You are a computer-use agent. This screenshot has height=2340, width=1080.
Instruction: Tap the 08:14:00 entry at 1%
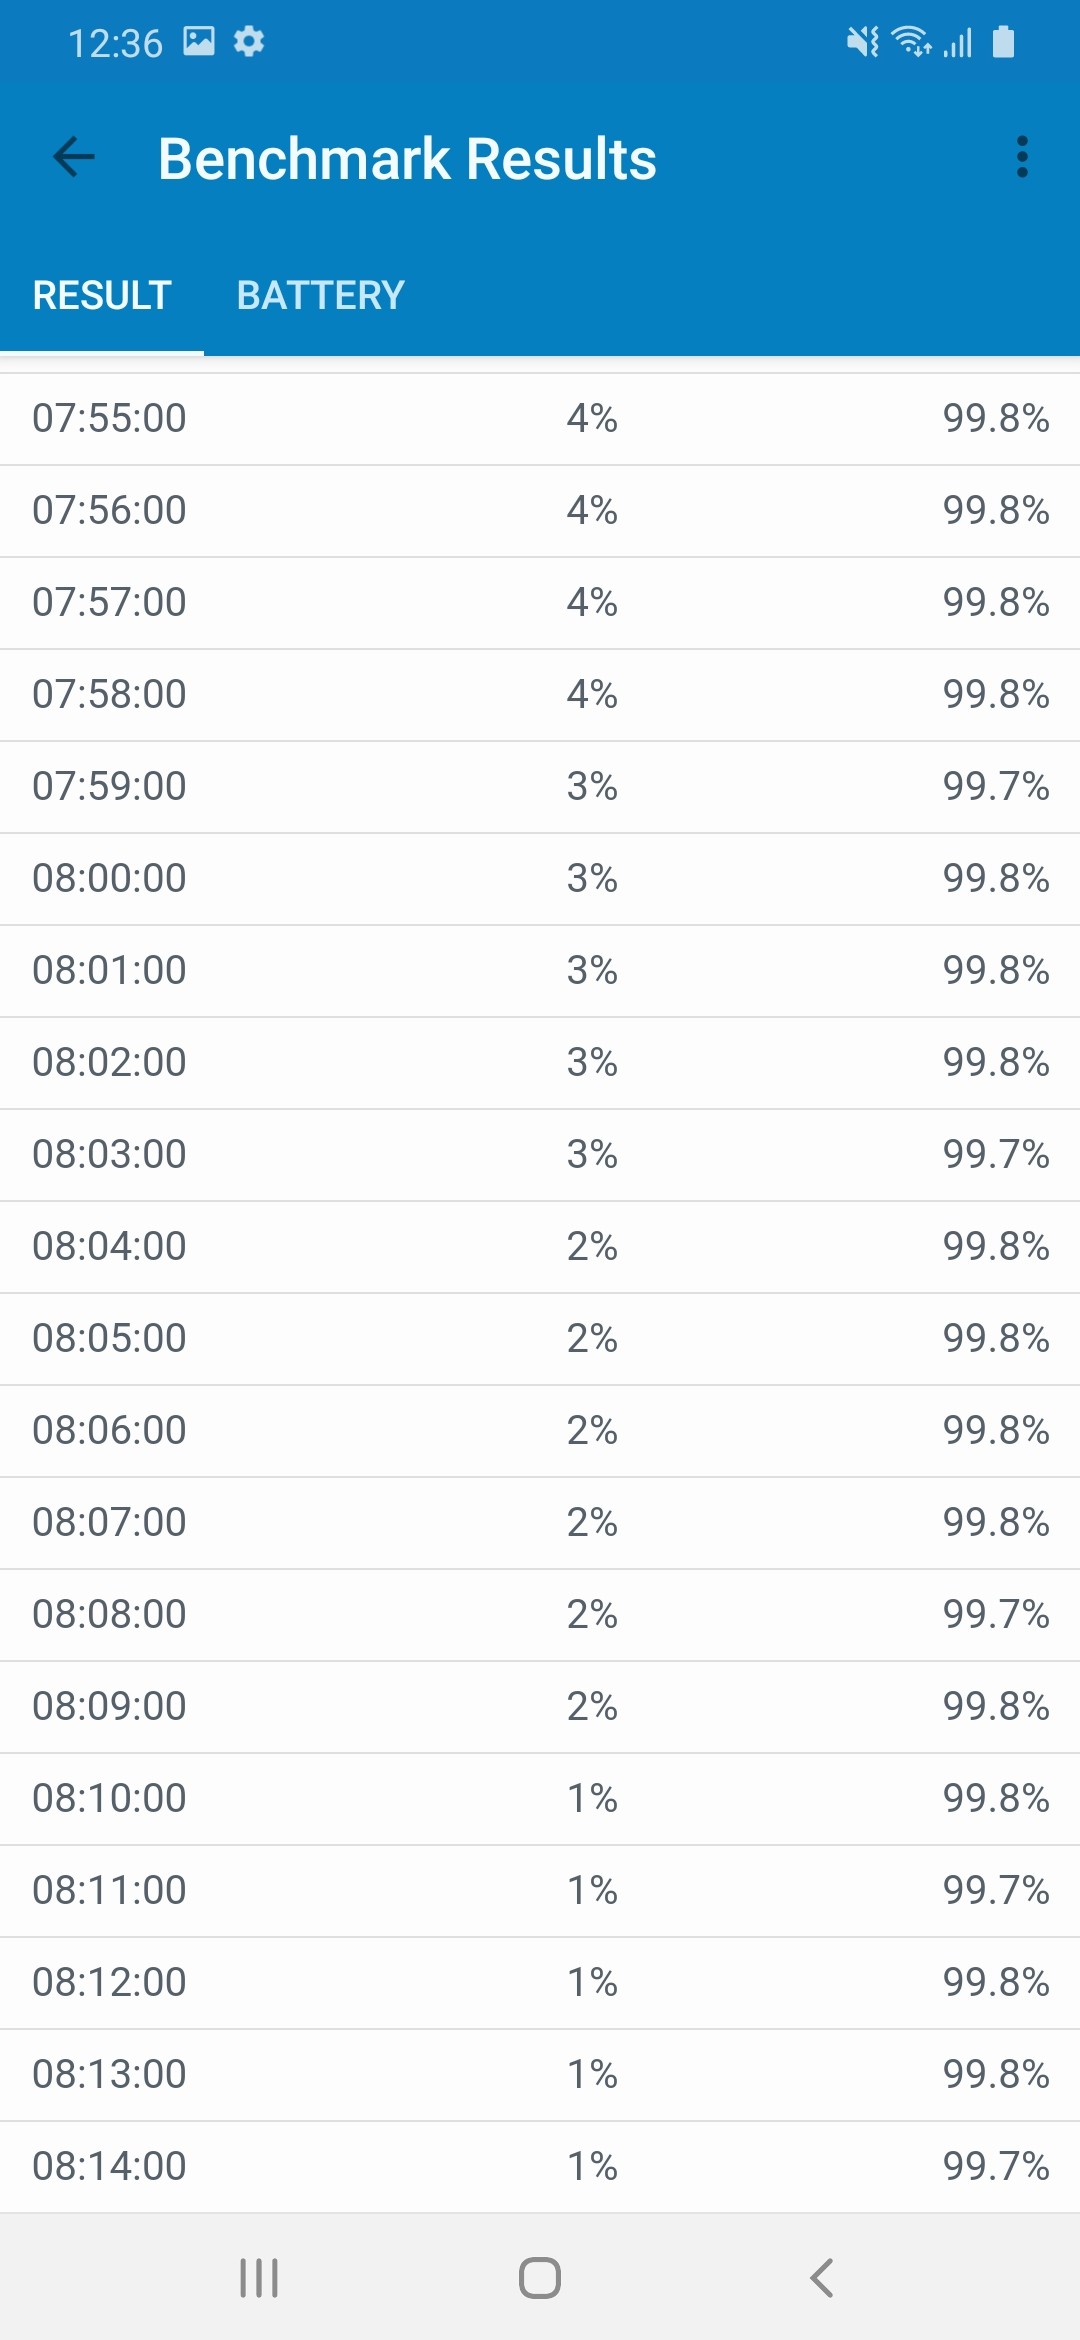click(540, 2166)
